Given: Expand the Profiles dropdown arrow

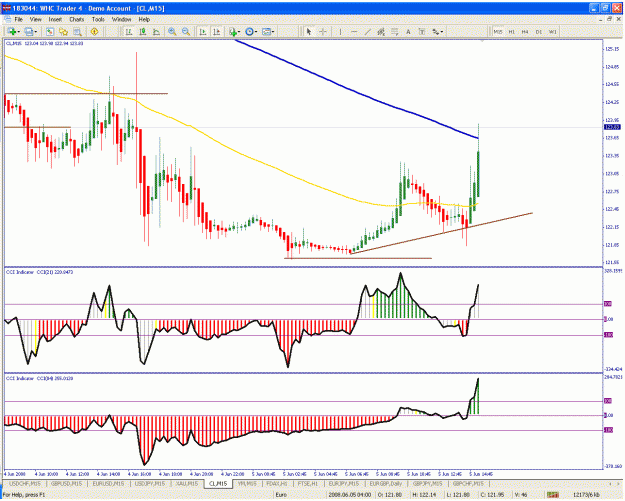Looking at the screenshot, I should pos(35,32).
